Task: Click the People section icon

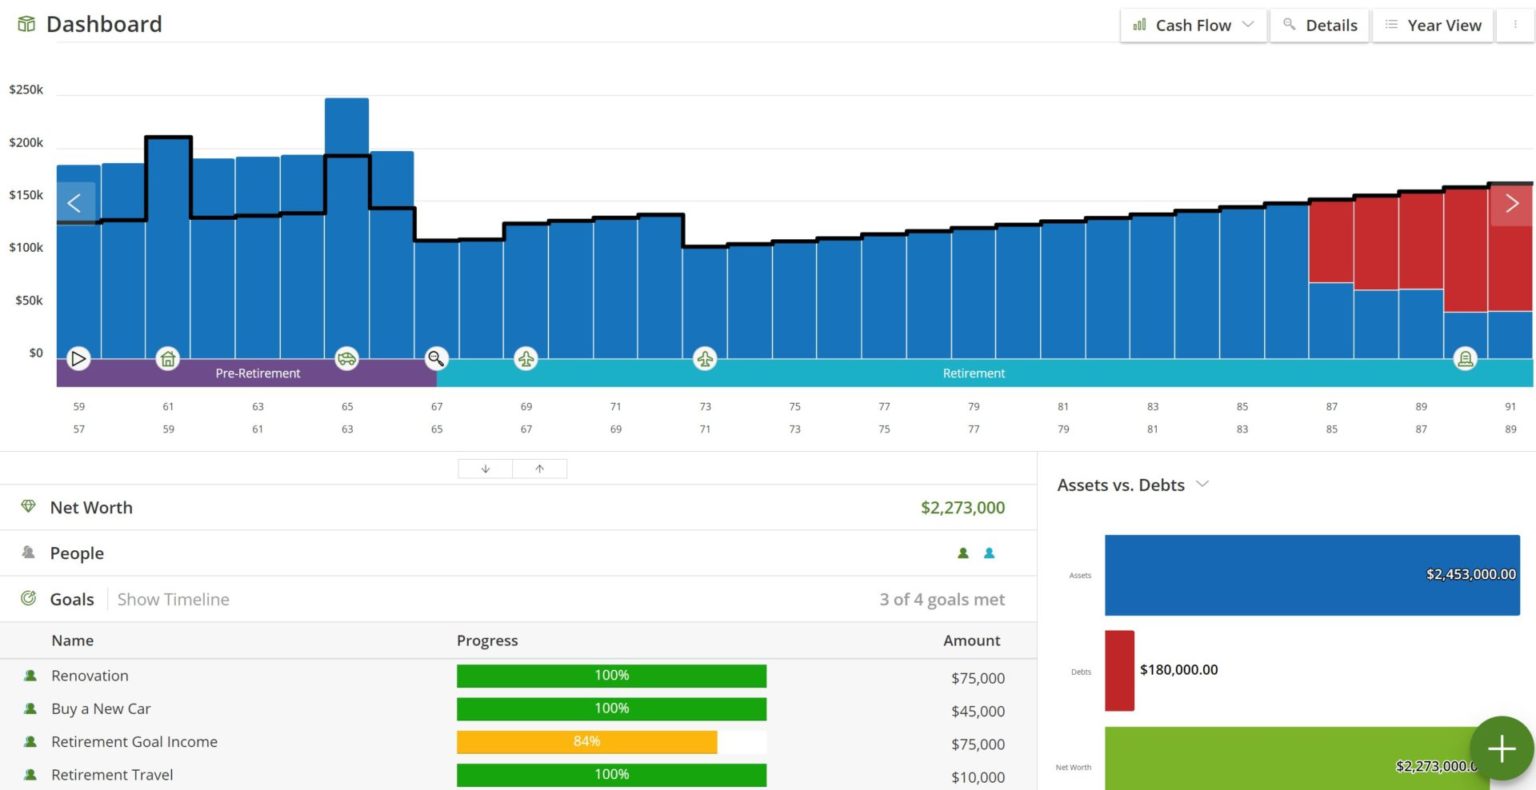Action: 28,552
